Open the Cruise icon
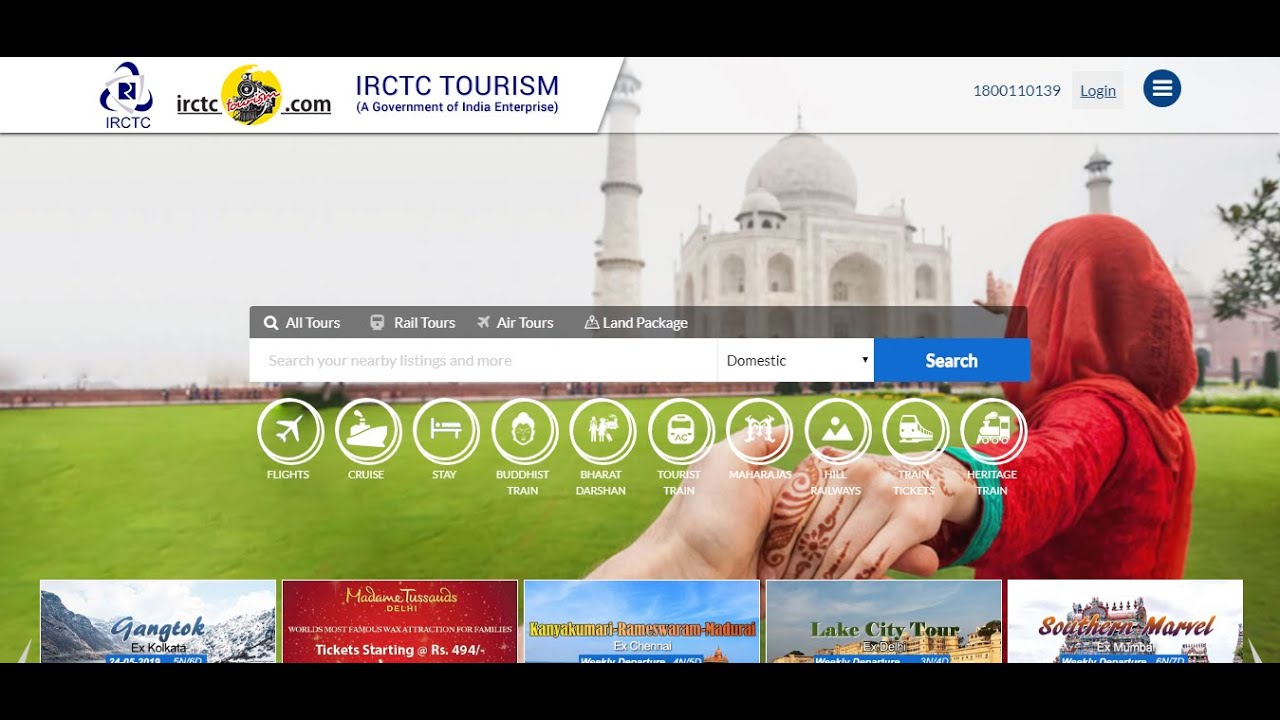Viewport: 1280px width, 720px height. pos(368,432)
